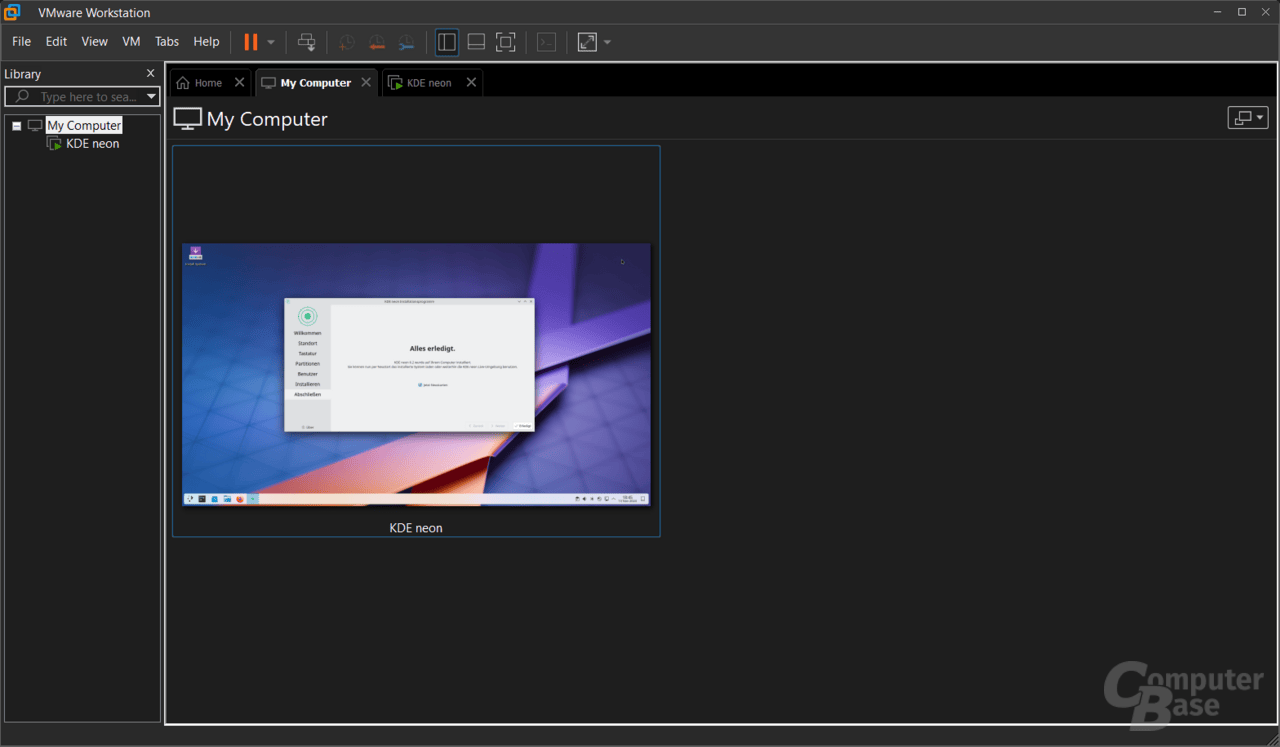The image size is (1280, 747).
Task: Toggle the thumbnail bar view icon
Action: 477,42
